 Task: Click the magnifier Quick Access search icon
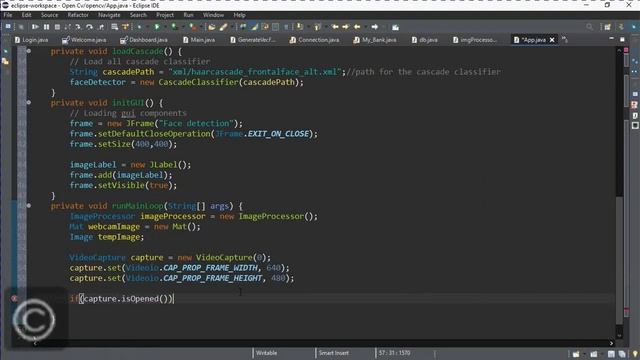click(x=589, y=27)
